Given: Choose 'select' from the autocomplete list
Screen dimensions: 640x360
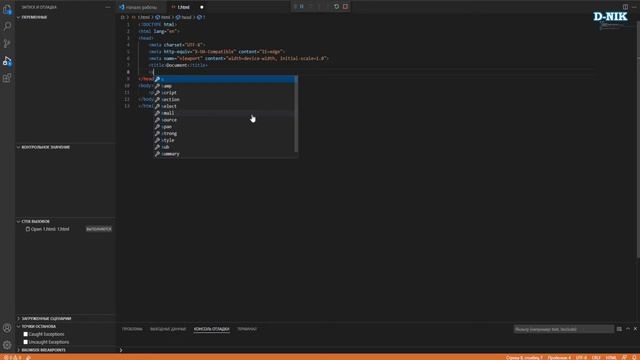Looking at the screenshot, I should (225, 107).
